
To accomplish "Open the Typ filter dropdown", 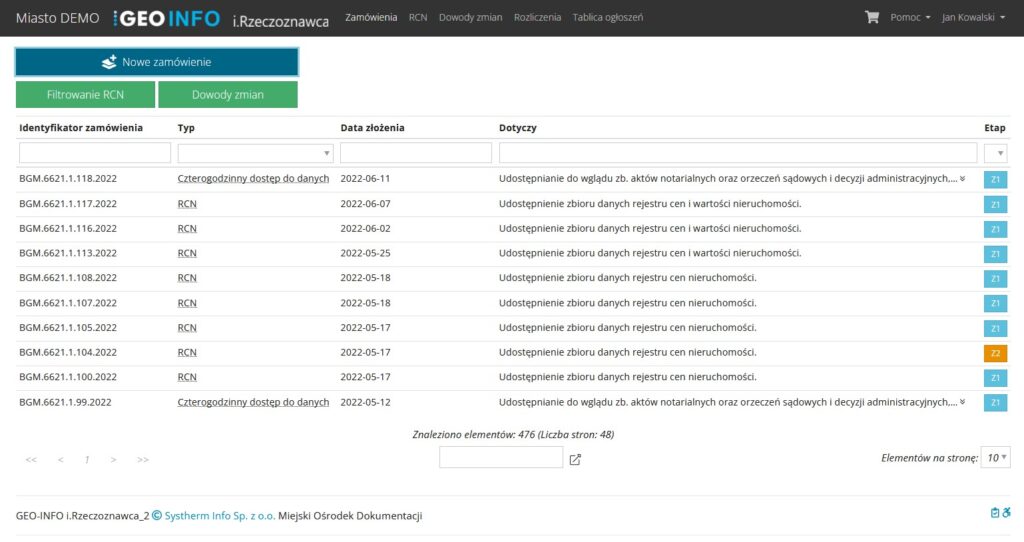I will (256, 153).
